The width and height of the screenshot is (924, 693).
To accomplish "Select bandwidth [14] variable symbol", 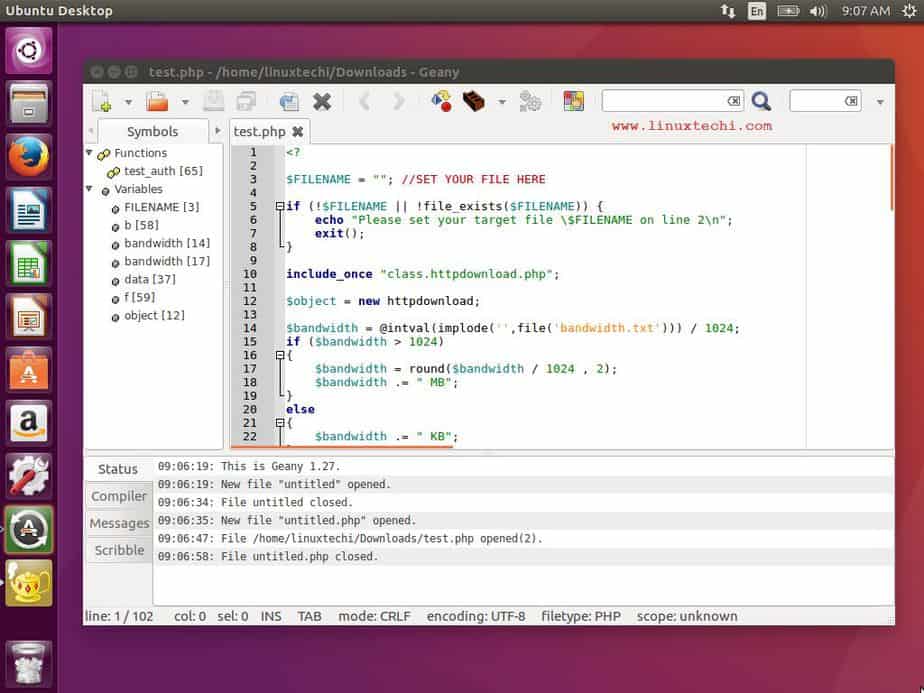I will click(167, 243).
